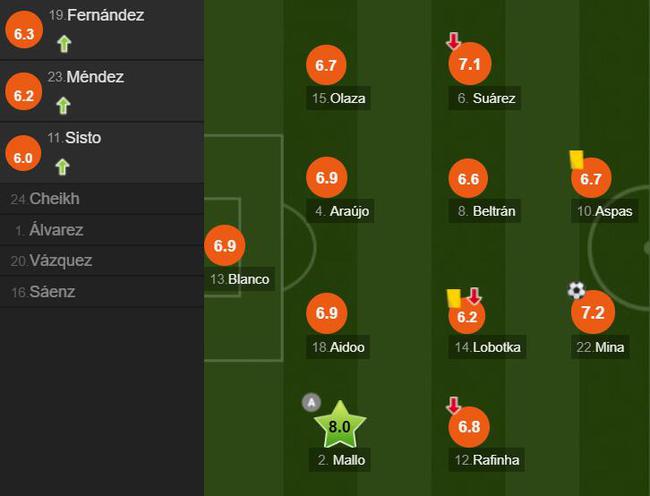This screenshot has width=650, height=496.
Task: Click Araújo's 6.9 rating circle
Action: pyautogui.click(x=327, y=177)
